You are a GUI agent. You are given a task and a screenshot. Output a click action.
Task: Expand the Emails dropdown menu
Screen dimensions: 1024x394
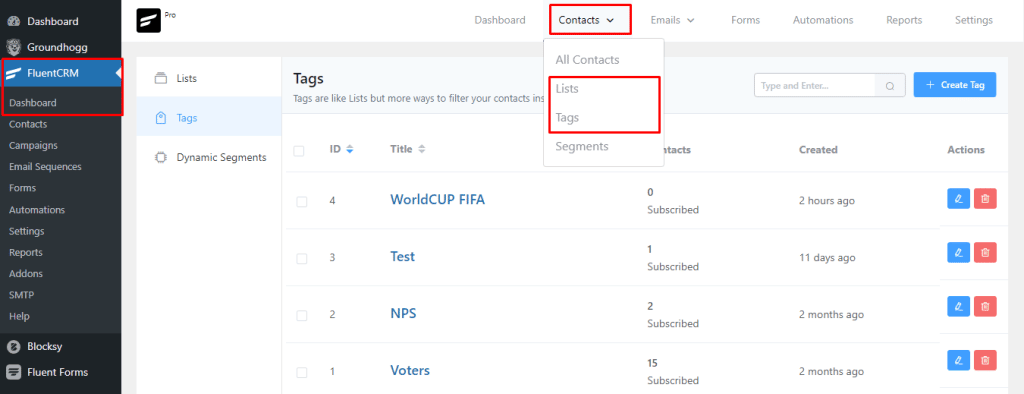(672, 20)
